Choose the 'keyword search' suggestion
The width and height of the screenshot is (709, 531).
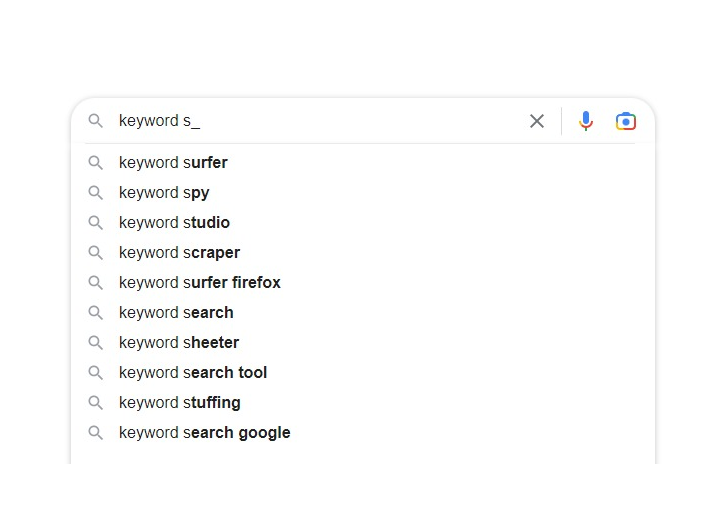pyautogui.click(x=176, y=312)
